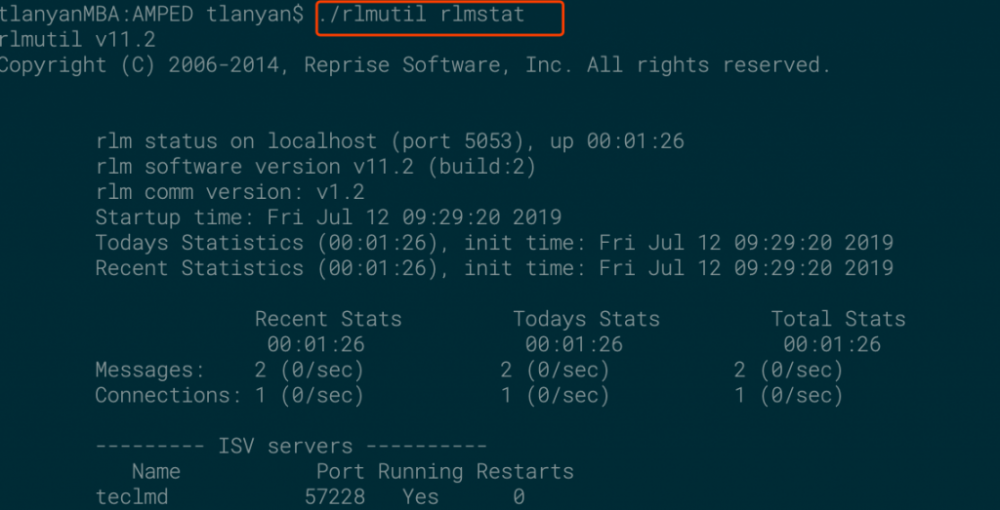Click the Total Stats column header

click(x=838, y=319)
